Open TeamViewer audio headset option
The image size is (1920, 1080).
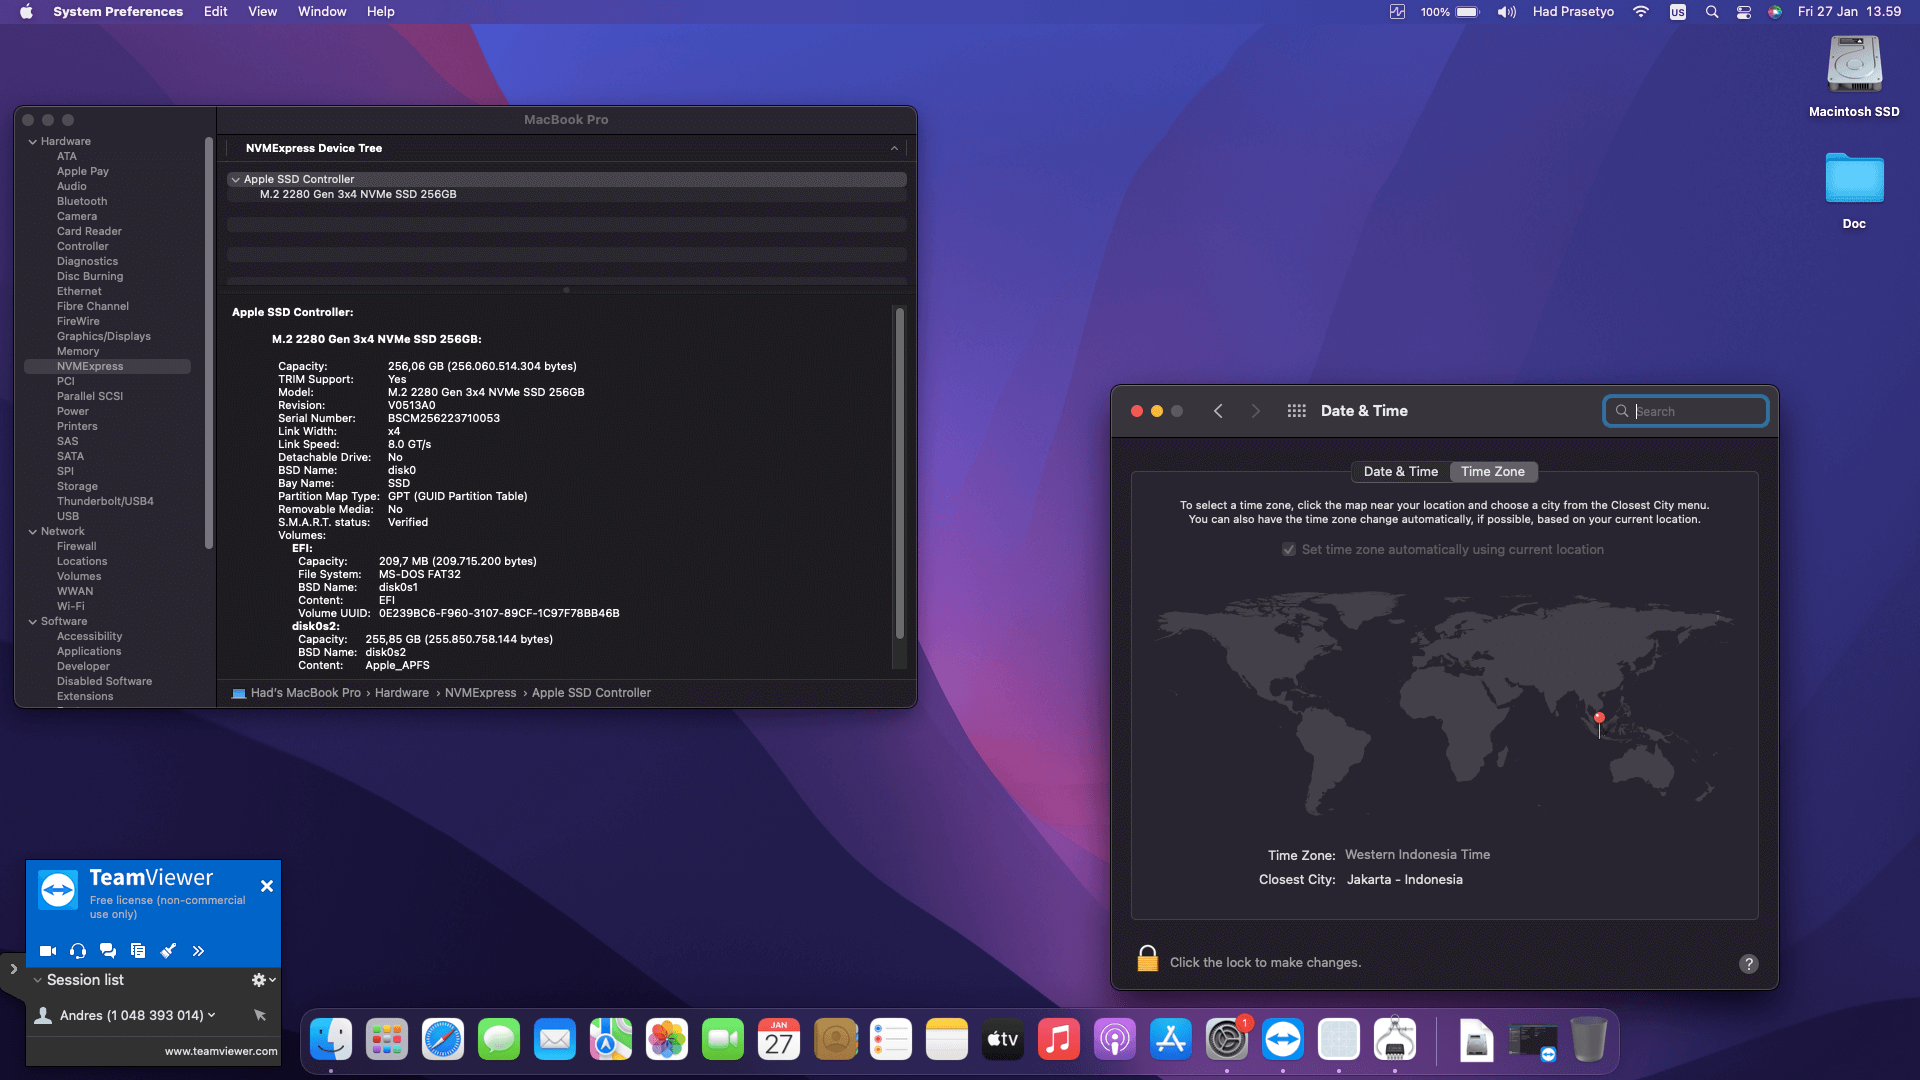pyautogui.click(x=78, y=951)
